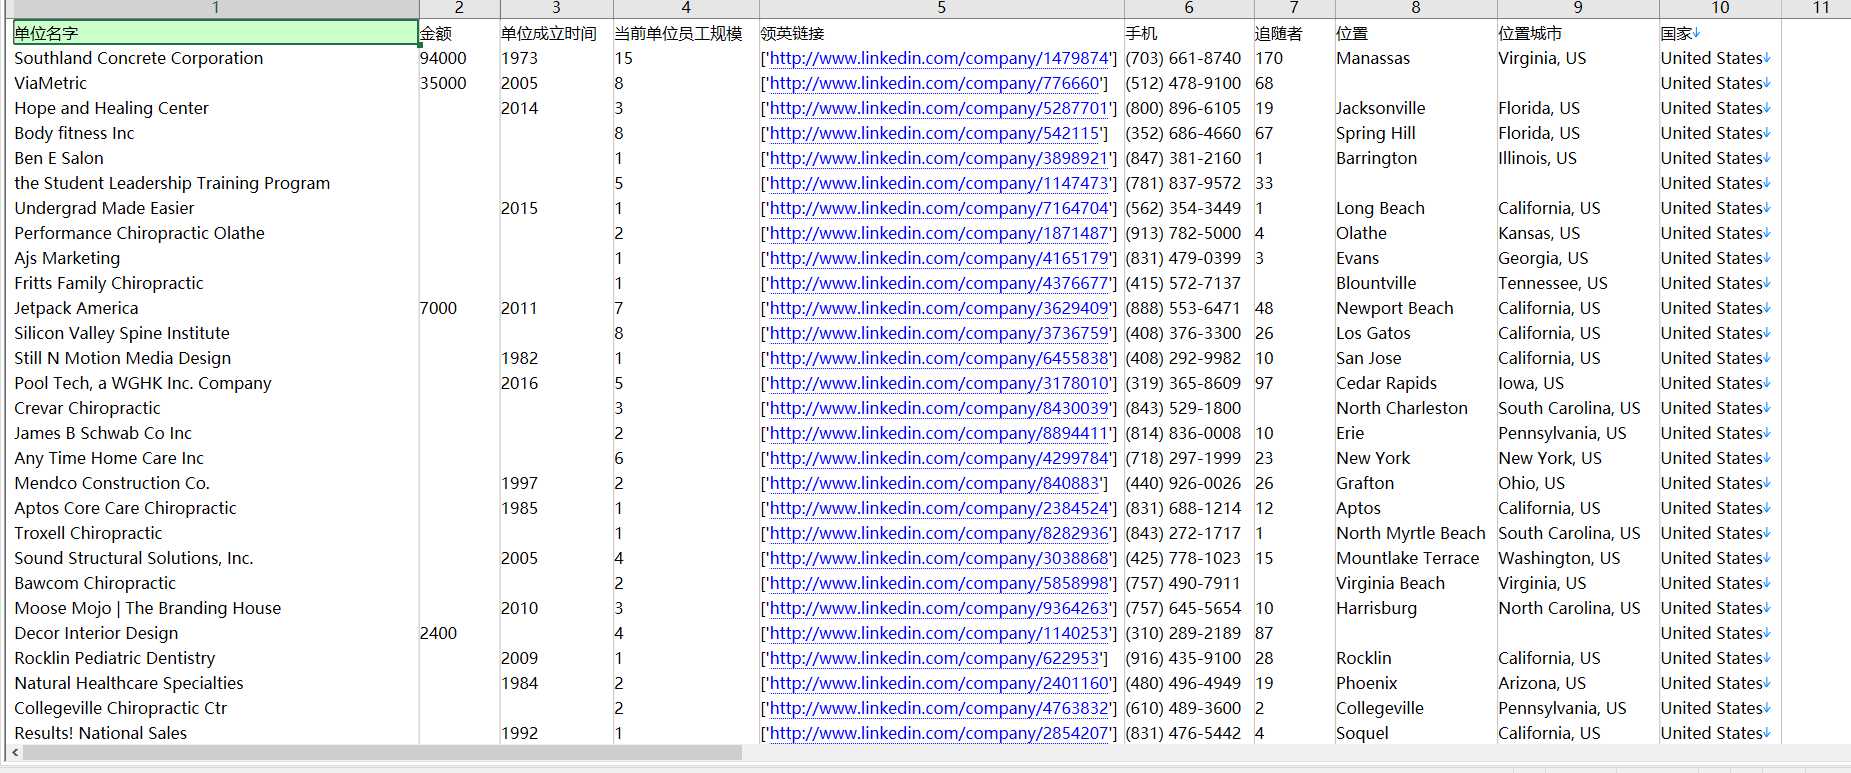This screenshot has height=773, width=1851.
Task: Select the Moose Mojo | The Branding House cell
Action: click(x=215, y=608)
